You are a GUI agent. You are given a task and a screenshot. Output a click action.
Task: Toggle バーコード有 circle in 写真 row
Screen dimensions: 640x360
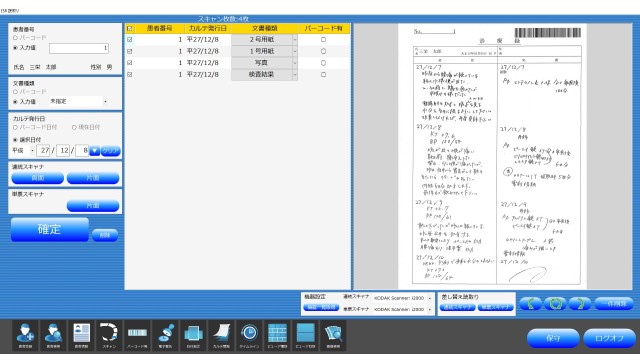323,63
